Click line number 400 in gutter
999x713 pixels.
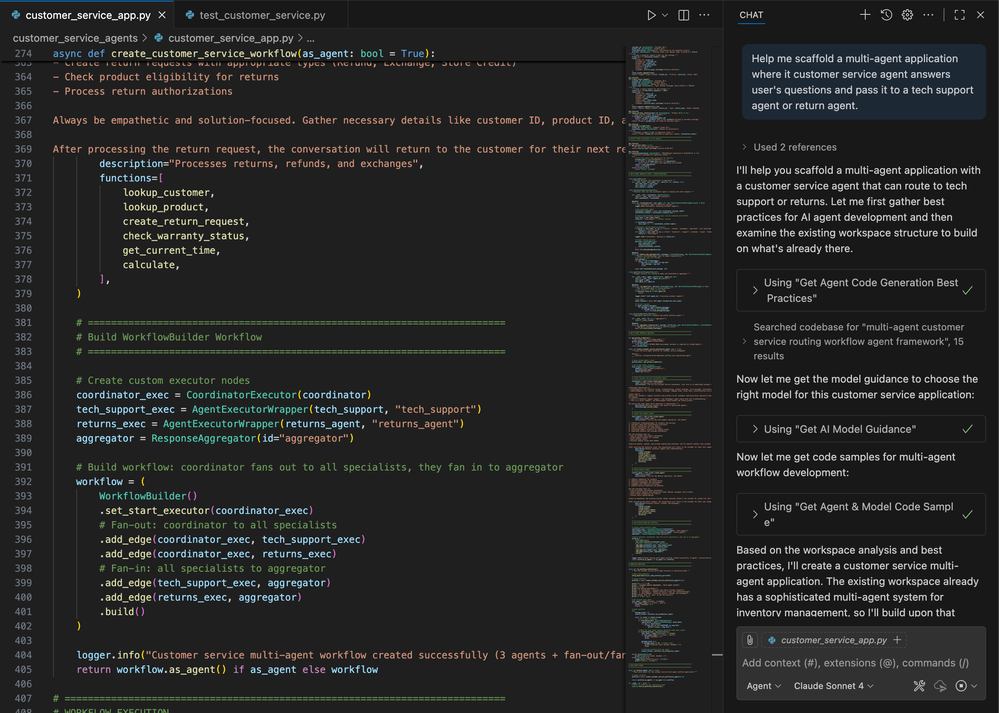coord(24,598)
